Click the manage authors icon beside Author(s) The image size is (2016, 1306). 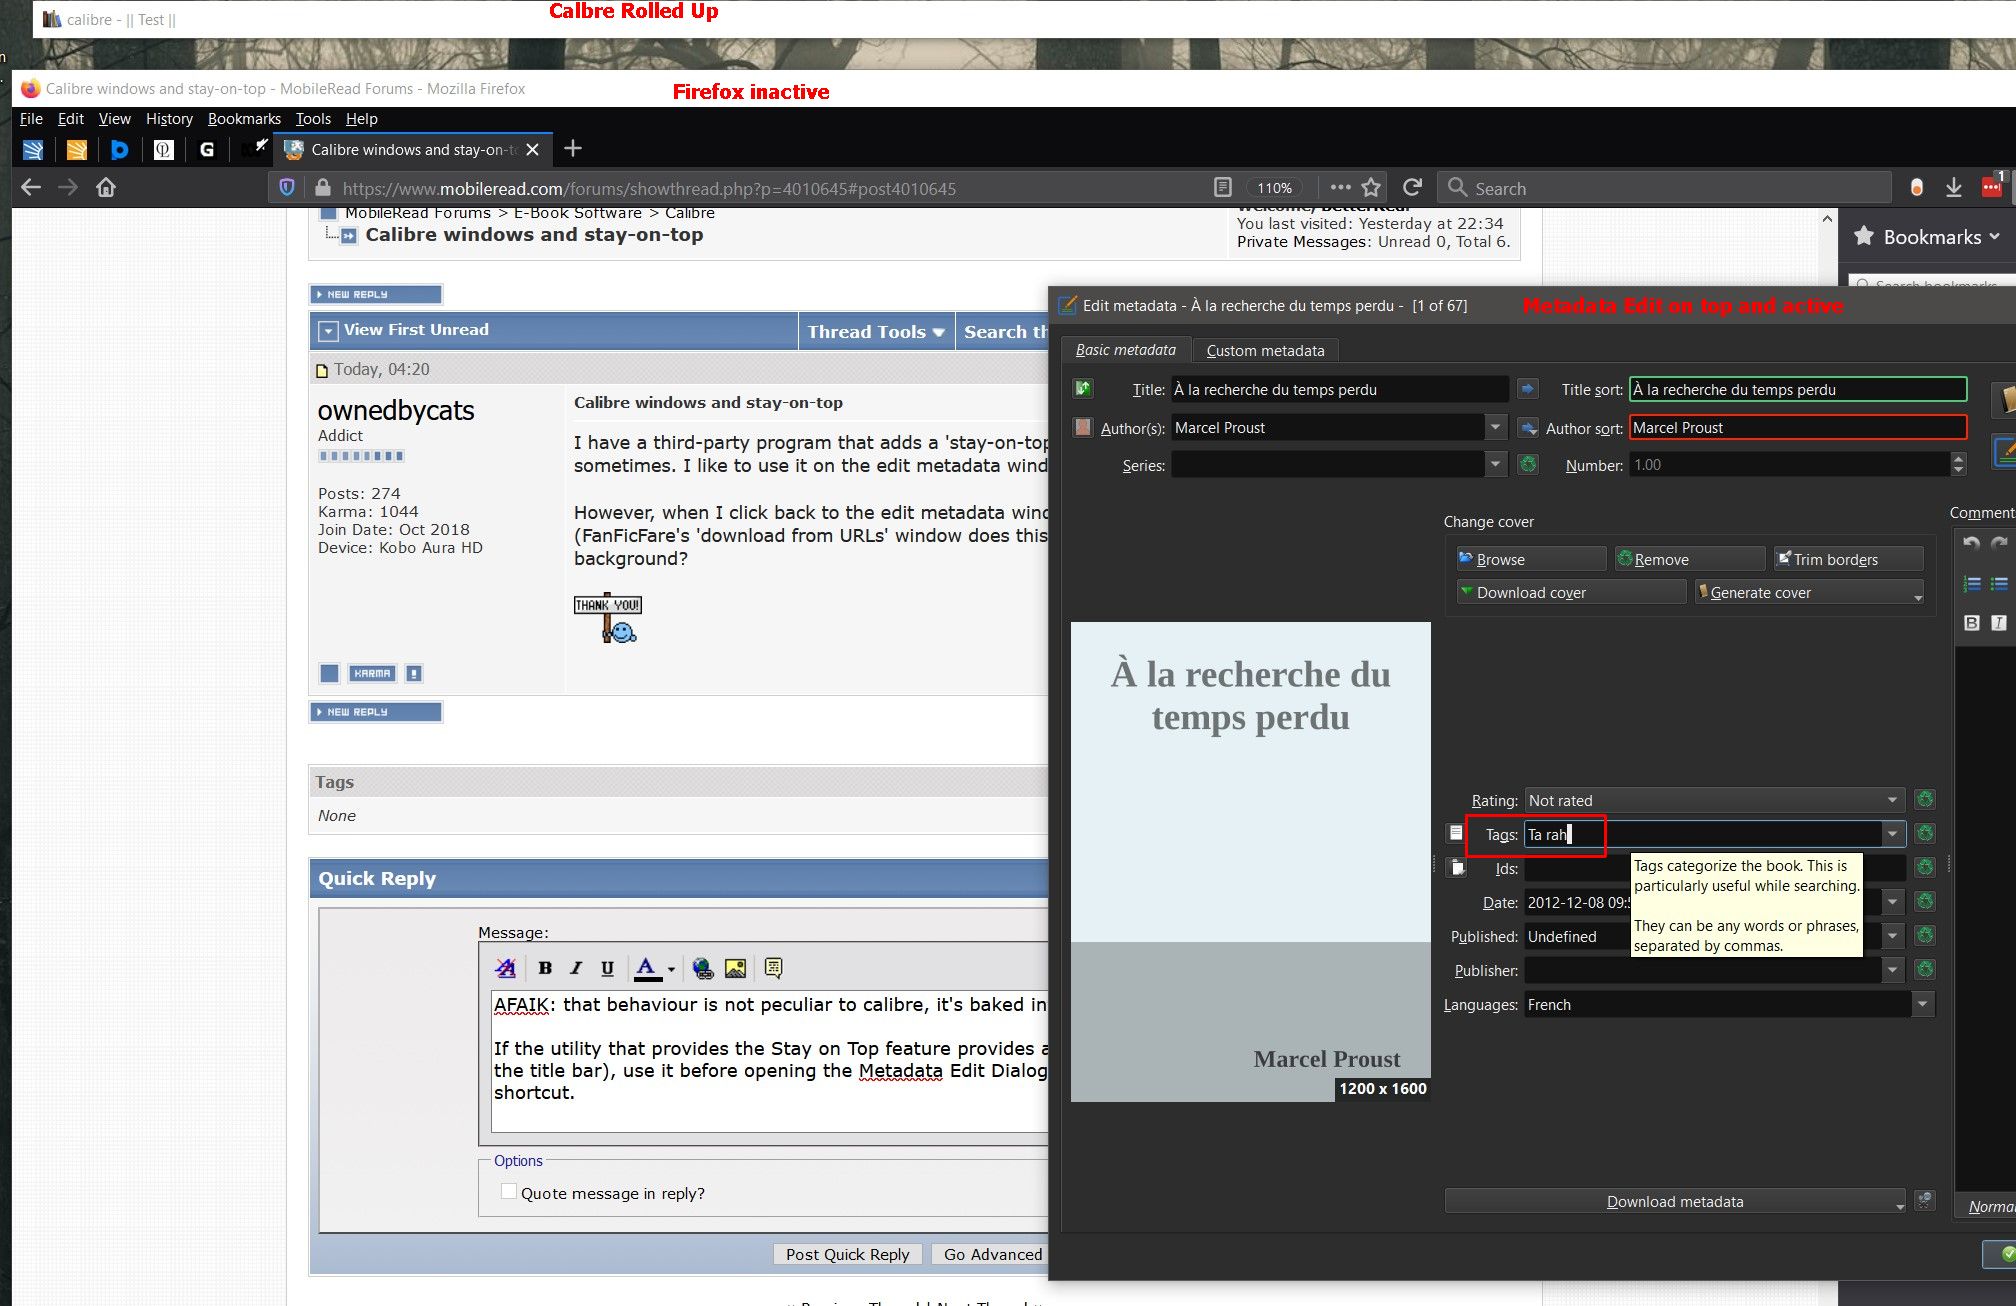[1083, 427]
